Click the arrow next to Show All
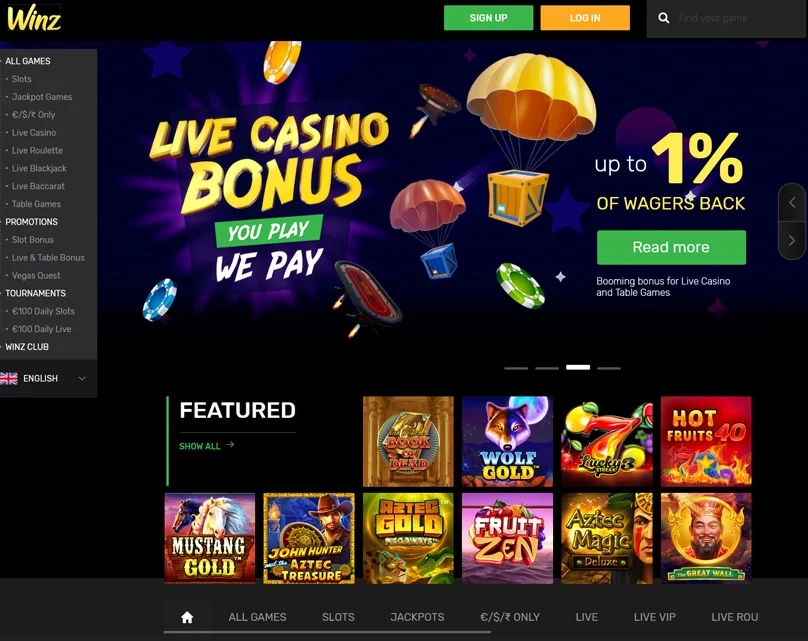The height and width of the screenshot is (641, 808). (x=230, y=445)
